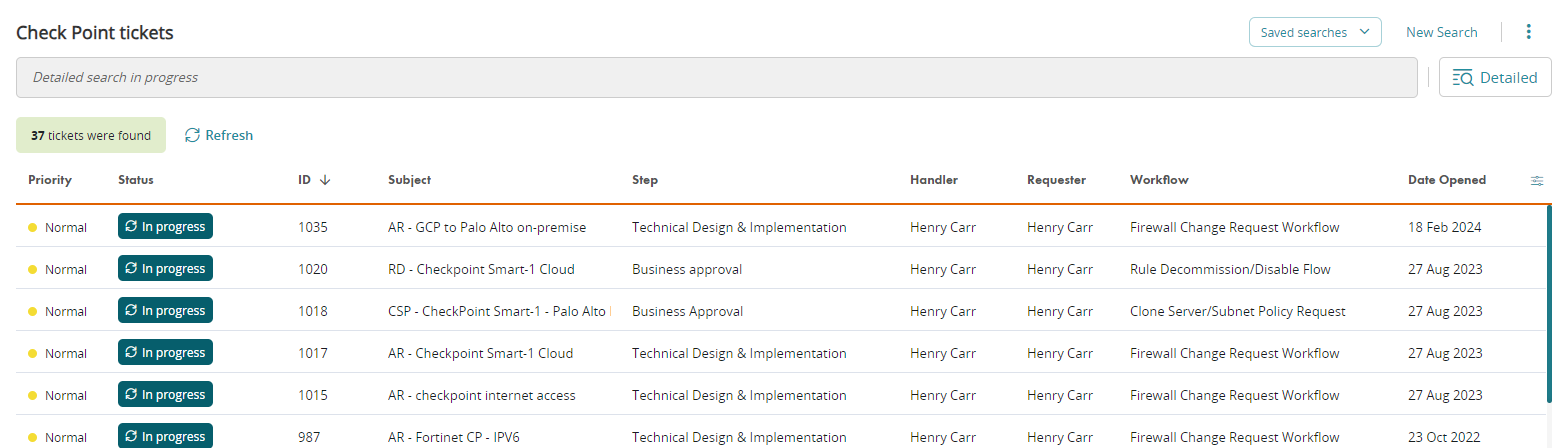Open ticket AR - GCP to Palo Alto on-premise
1557x448 pixels.
(x=487, y=227)
